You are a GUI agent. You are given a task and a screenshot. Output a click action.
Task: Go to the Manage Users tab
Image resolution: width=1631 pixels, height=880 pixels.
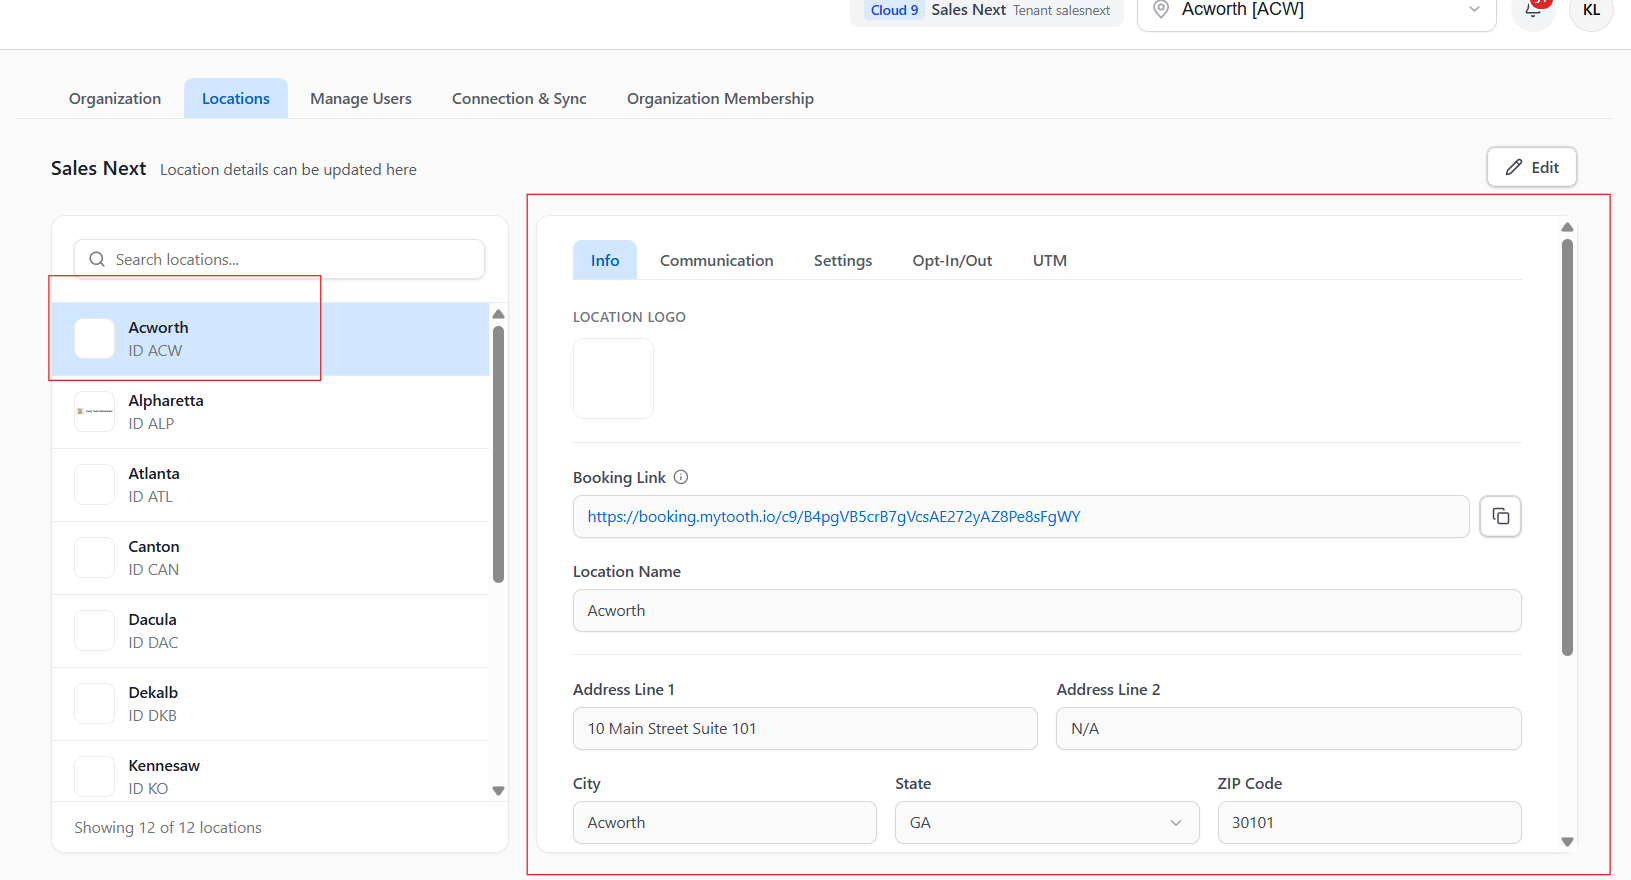[x=361, y=98]
